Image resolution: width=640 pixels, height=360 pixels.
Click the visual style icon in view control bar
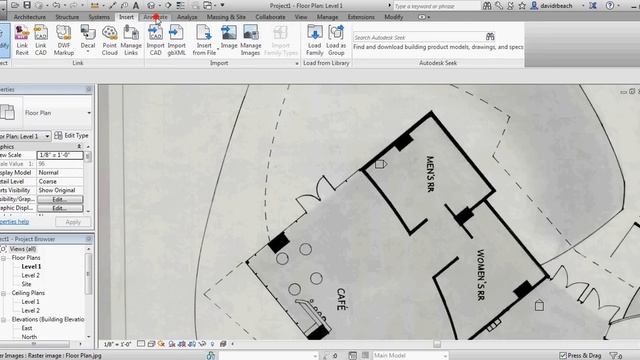tap(151, 344)
